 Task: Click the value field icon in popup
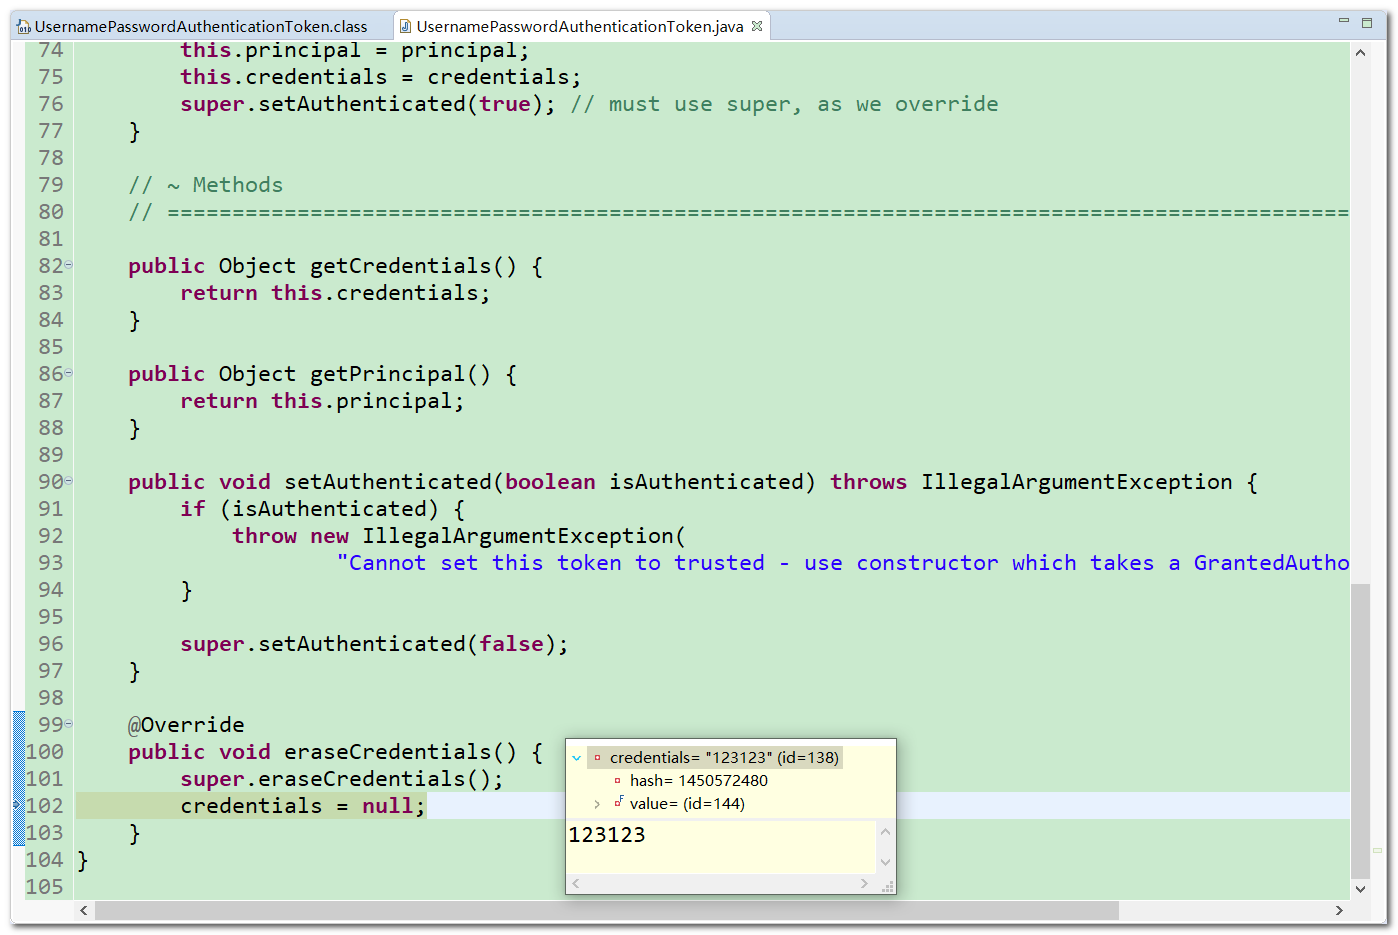point(618,802)
